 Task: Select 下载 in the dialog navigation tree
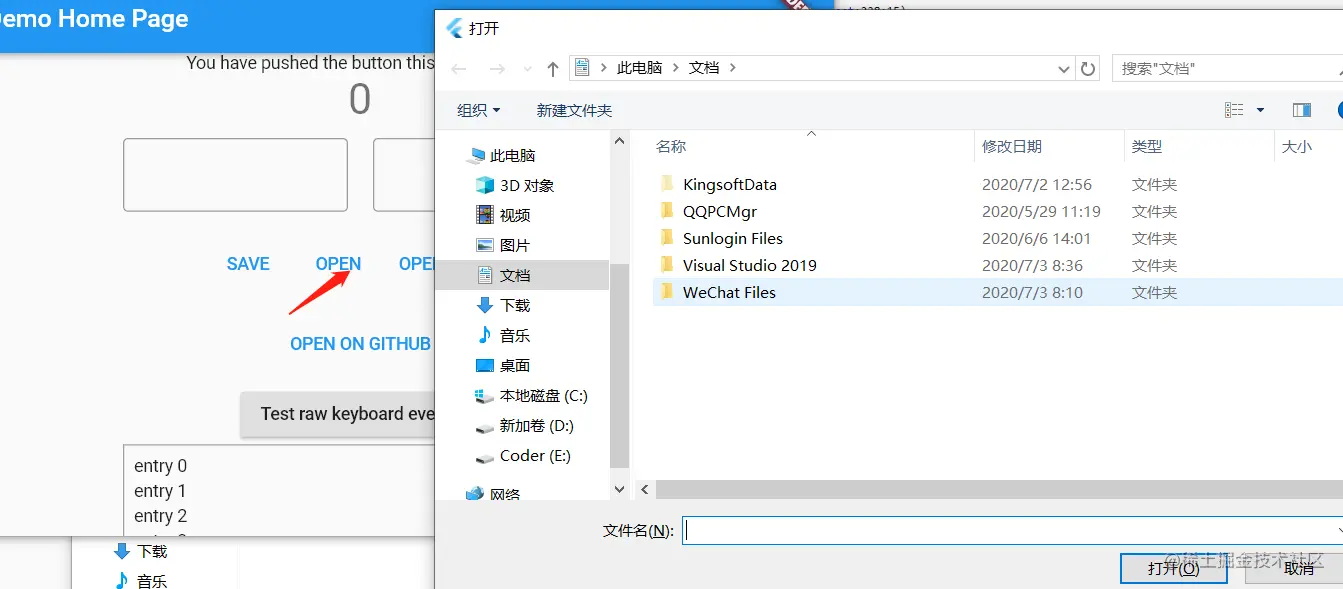[515, 305]
